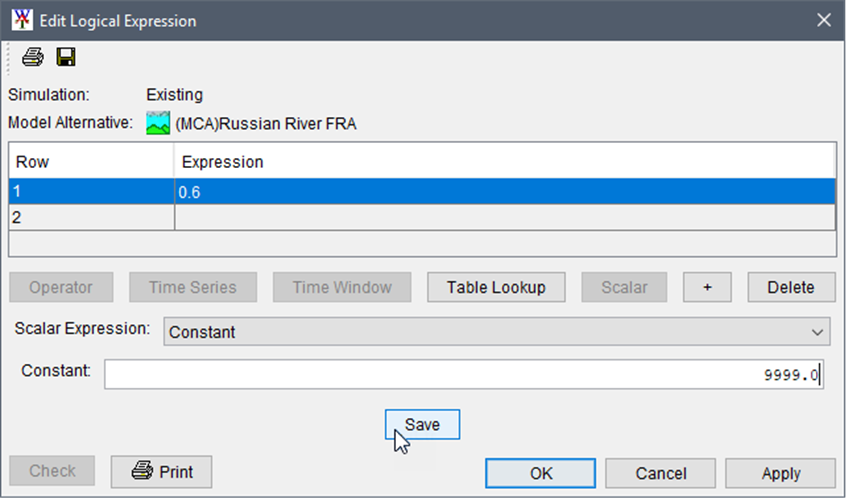Click the printer icon in the toolbar
This screenshot has width=849, height=499.
pos(32,57)
